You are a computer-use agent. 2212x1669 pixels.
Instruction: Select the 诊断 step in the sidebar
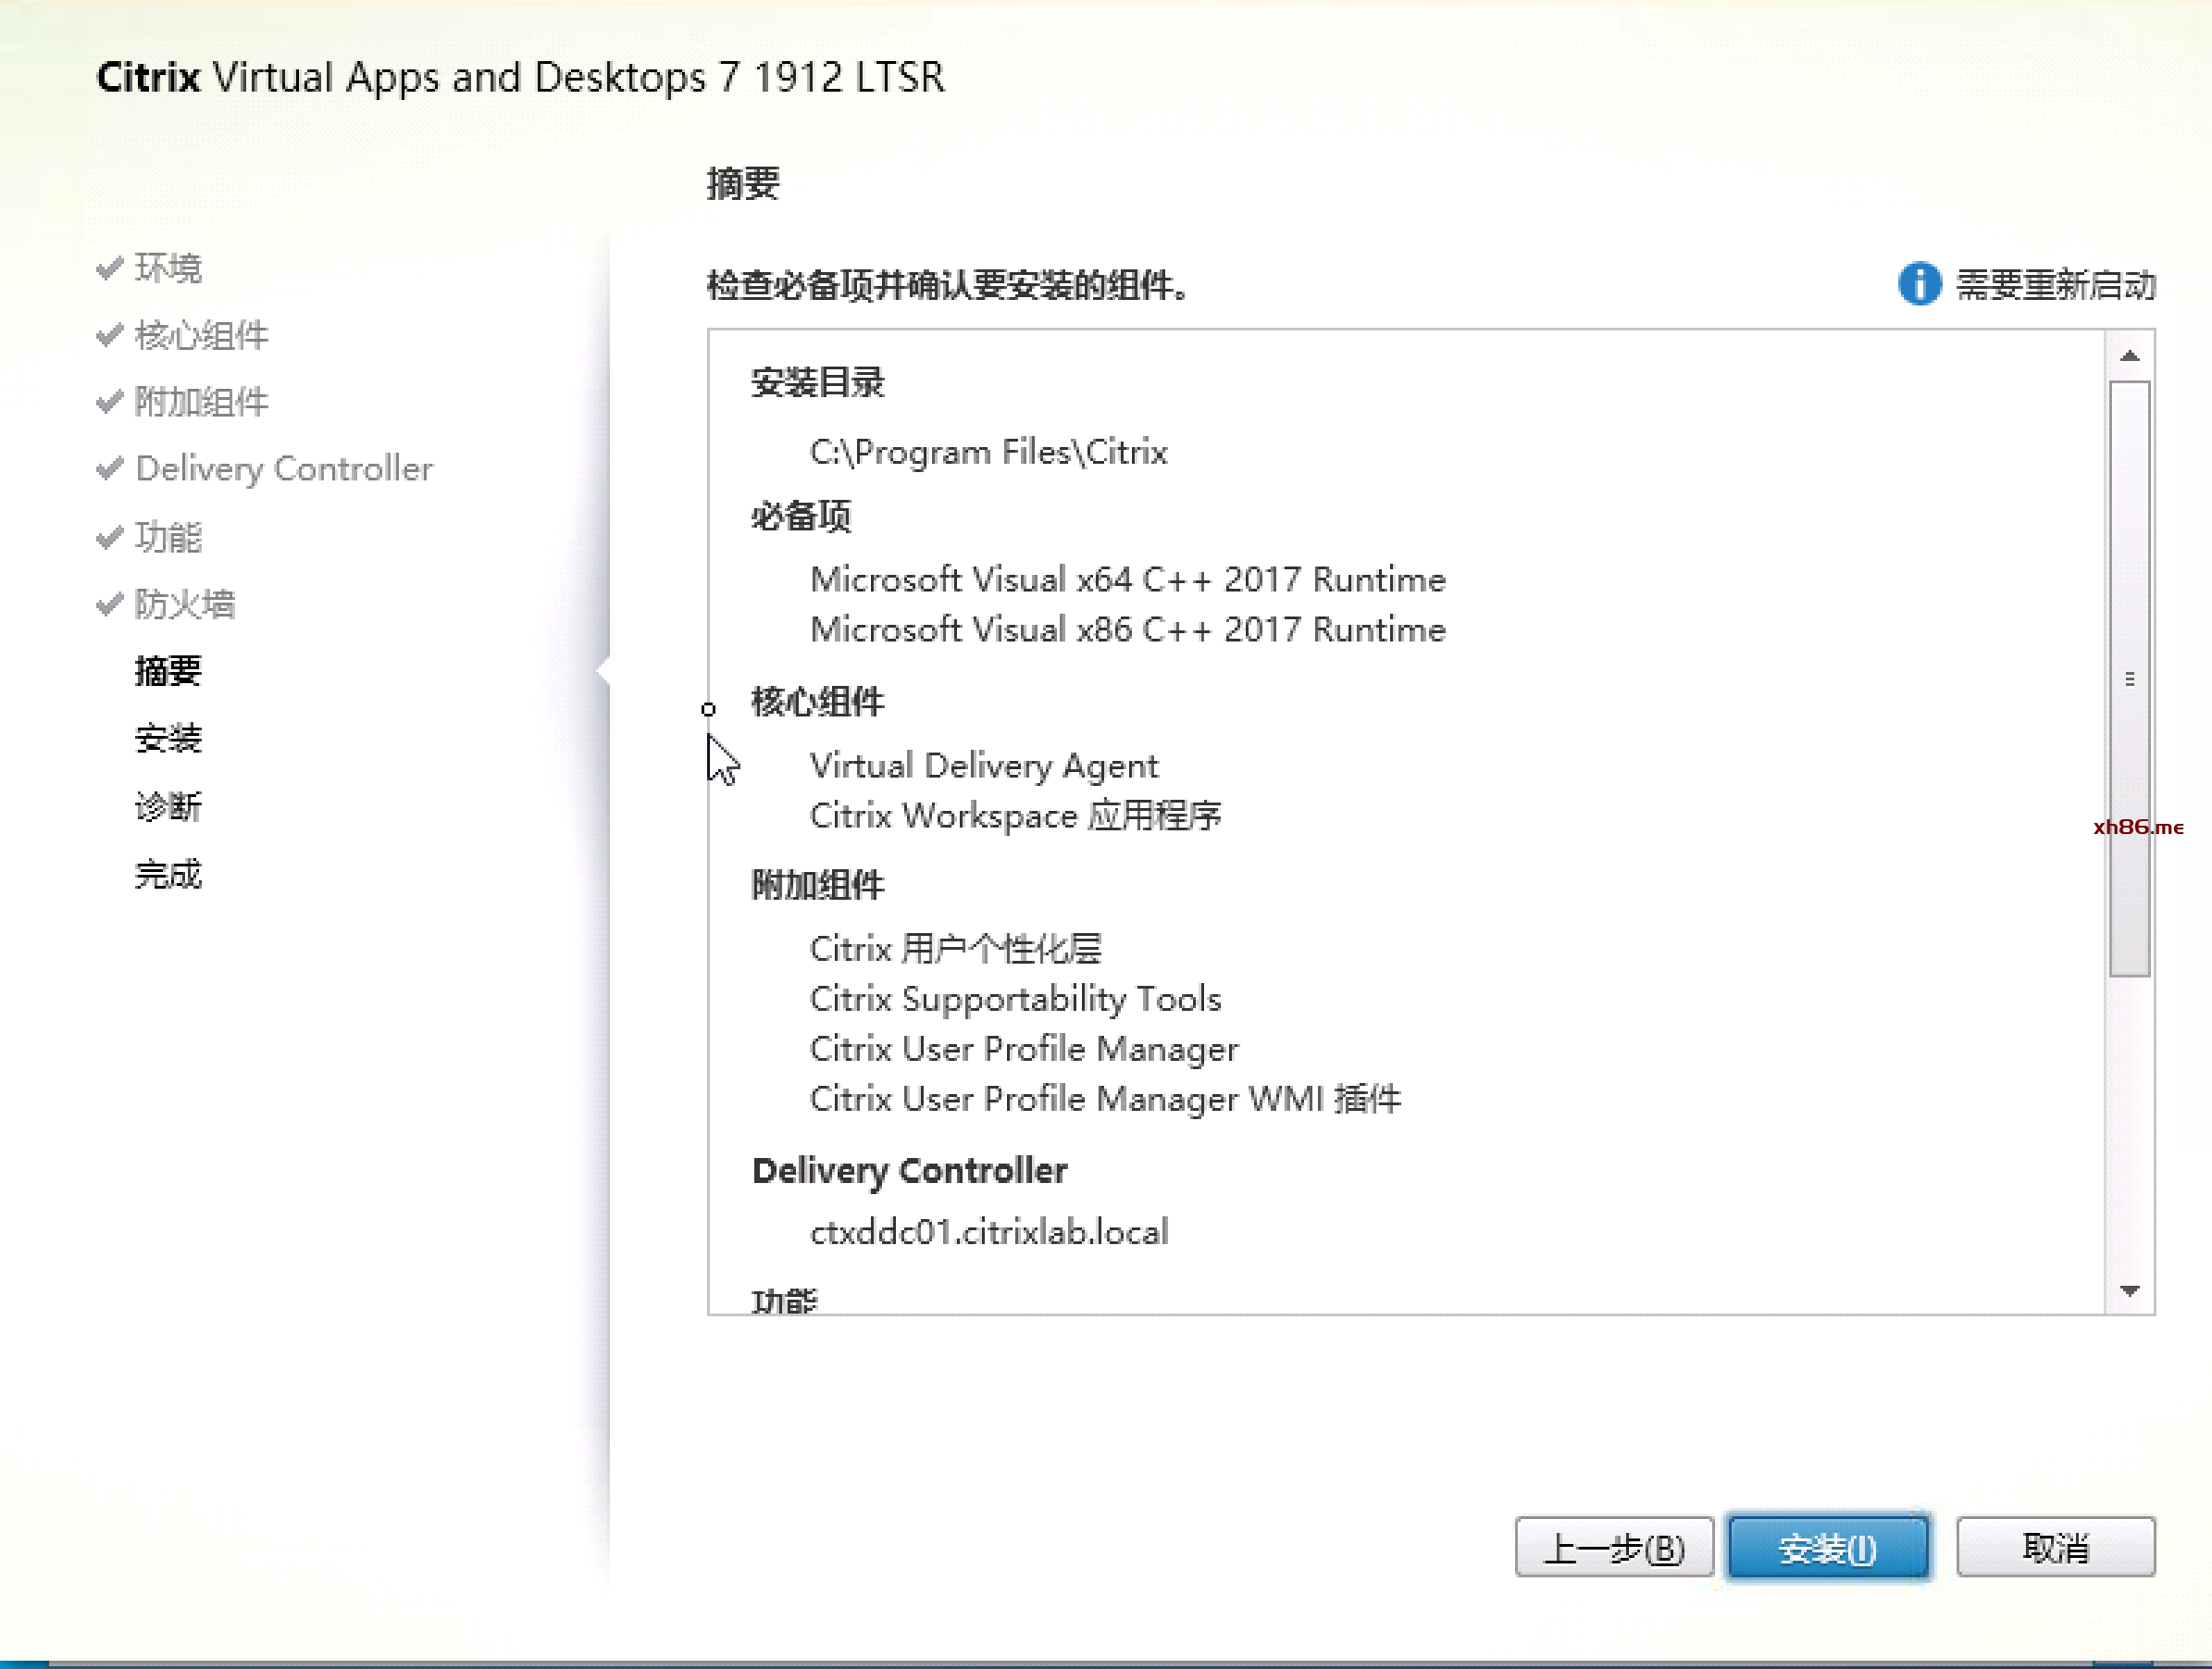click(168, 806)
